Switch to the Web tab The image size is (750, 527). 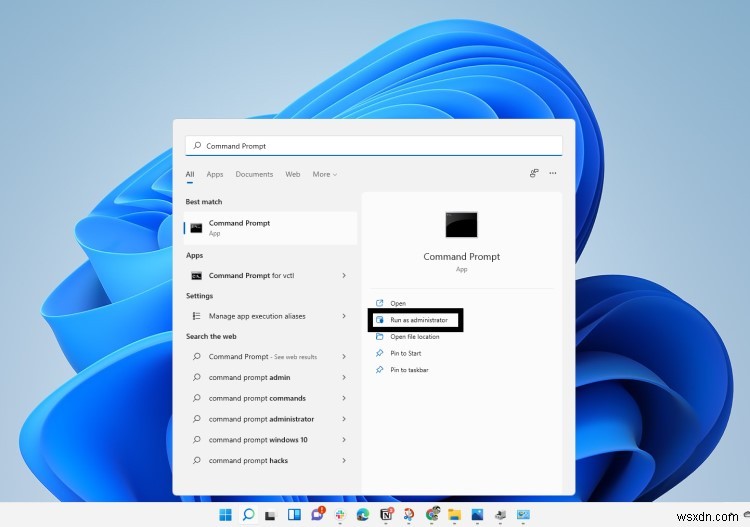[293, 174]
